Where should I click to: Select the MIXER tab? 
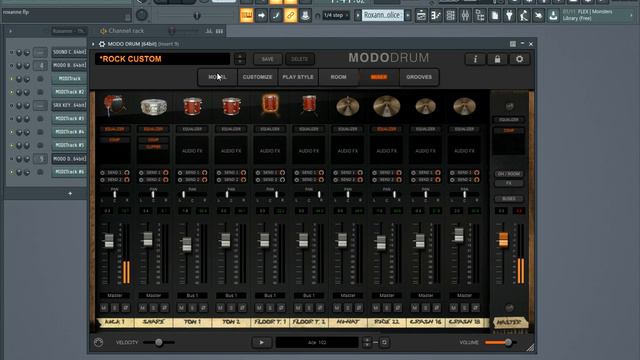click(x=379, y=77)
